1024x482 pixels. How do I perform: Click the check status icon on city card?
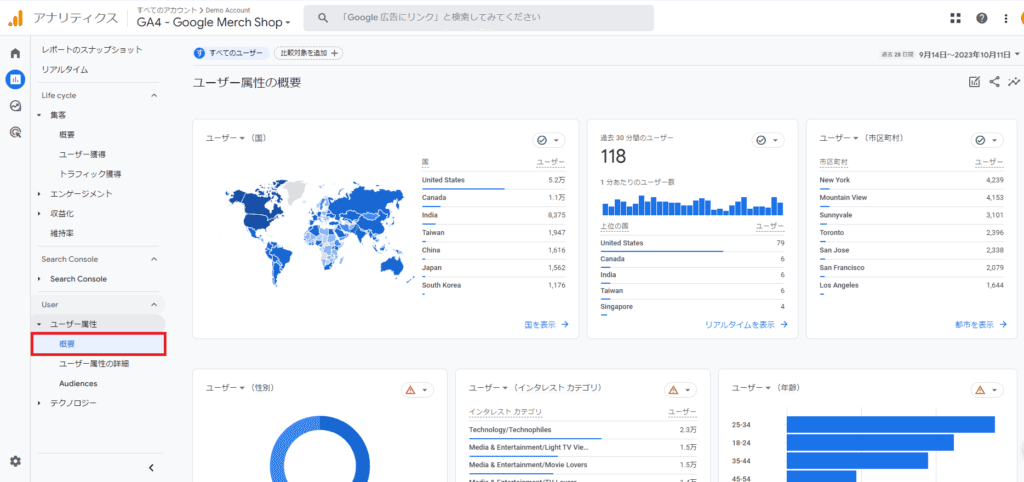pyautogui.click(x=980, y=140)
